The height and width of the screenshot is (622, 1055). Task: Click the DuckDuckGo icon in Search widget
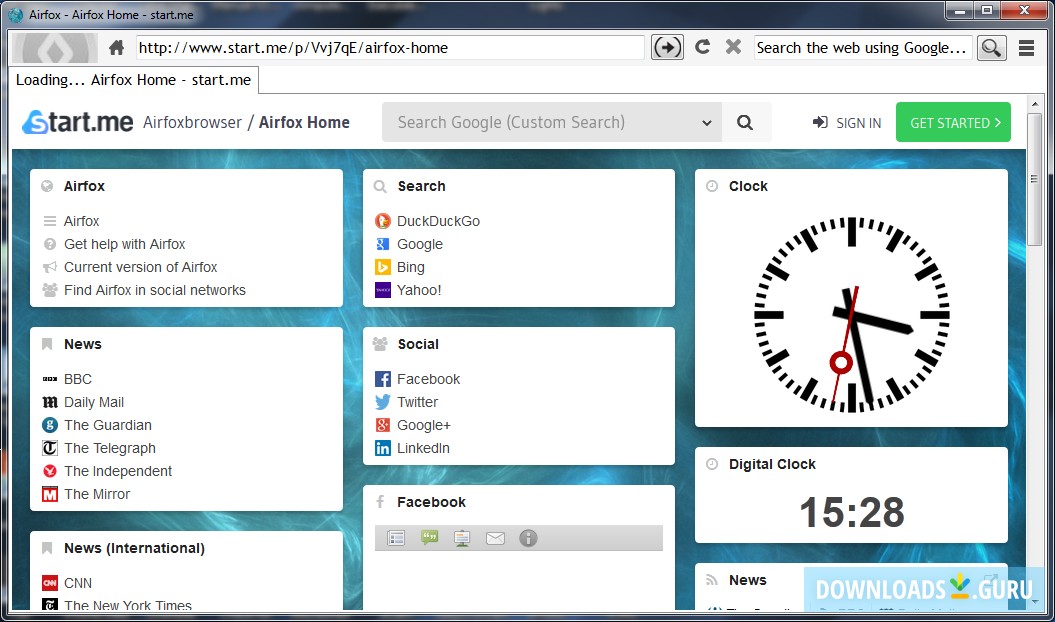383,221
